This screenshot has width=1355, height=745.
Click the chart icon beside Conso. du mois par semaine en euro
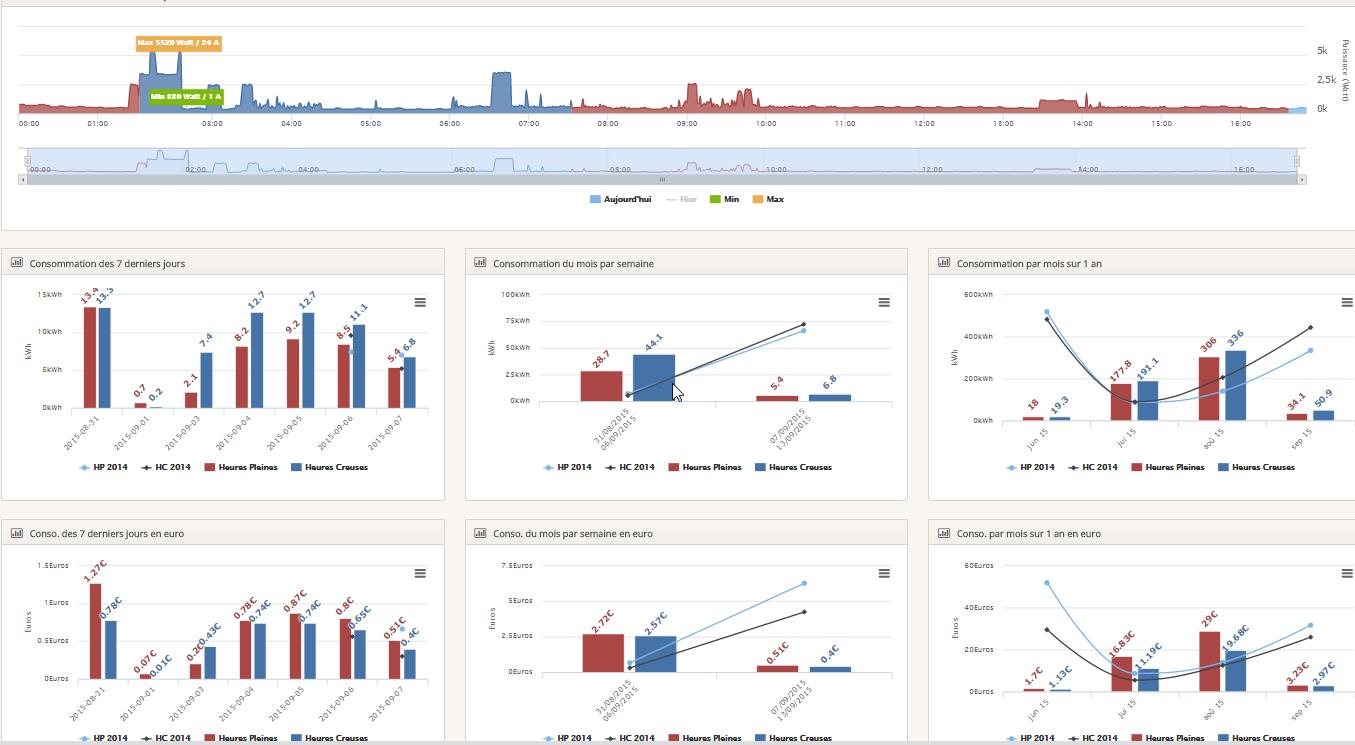(480, 533)
